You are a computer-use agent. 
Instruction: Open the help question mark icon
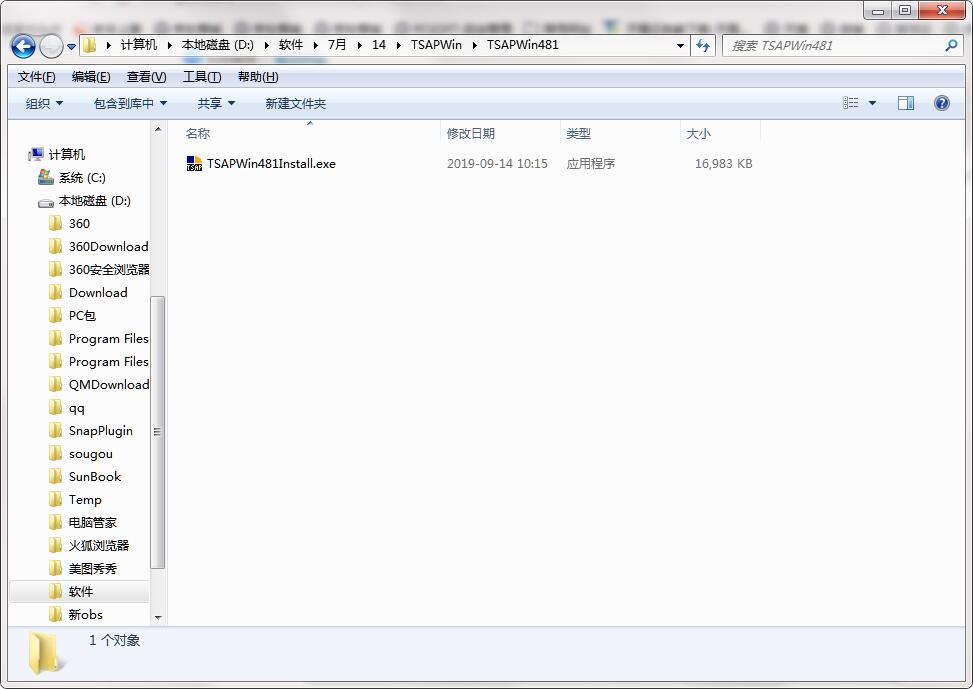(x=941, y=103)
